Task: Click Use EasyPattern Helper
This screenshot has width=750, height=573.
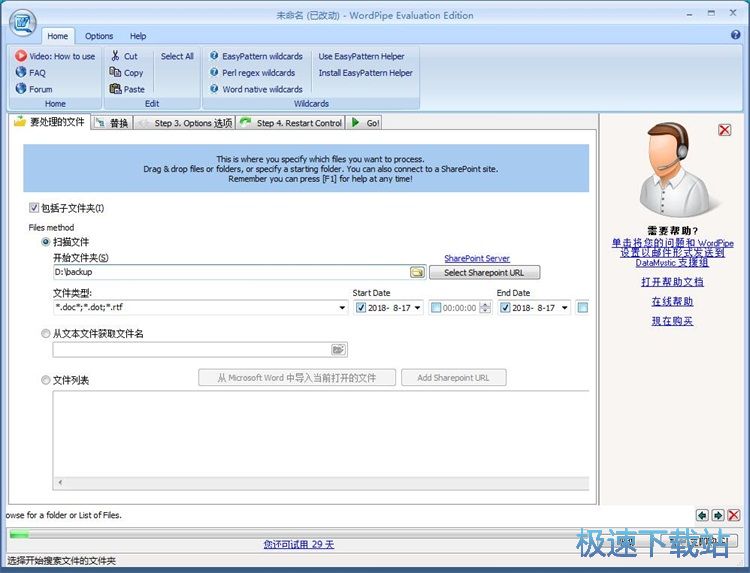Action: click(361, 56)
